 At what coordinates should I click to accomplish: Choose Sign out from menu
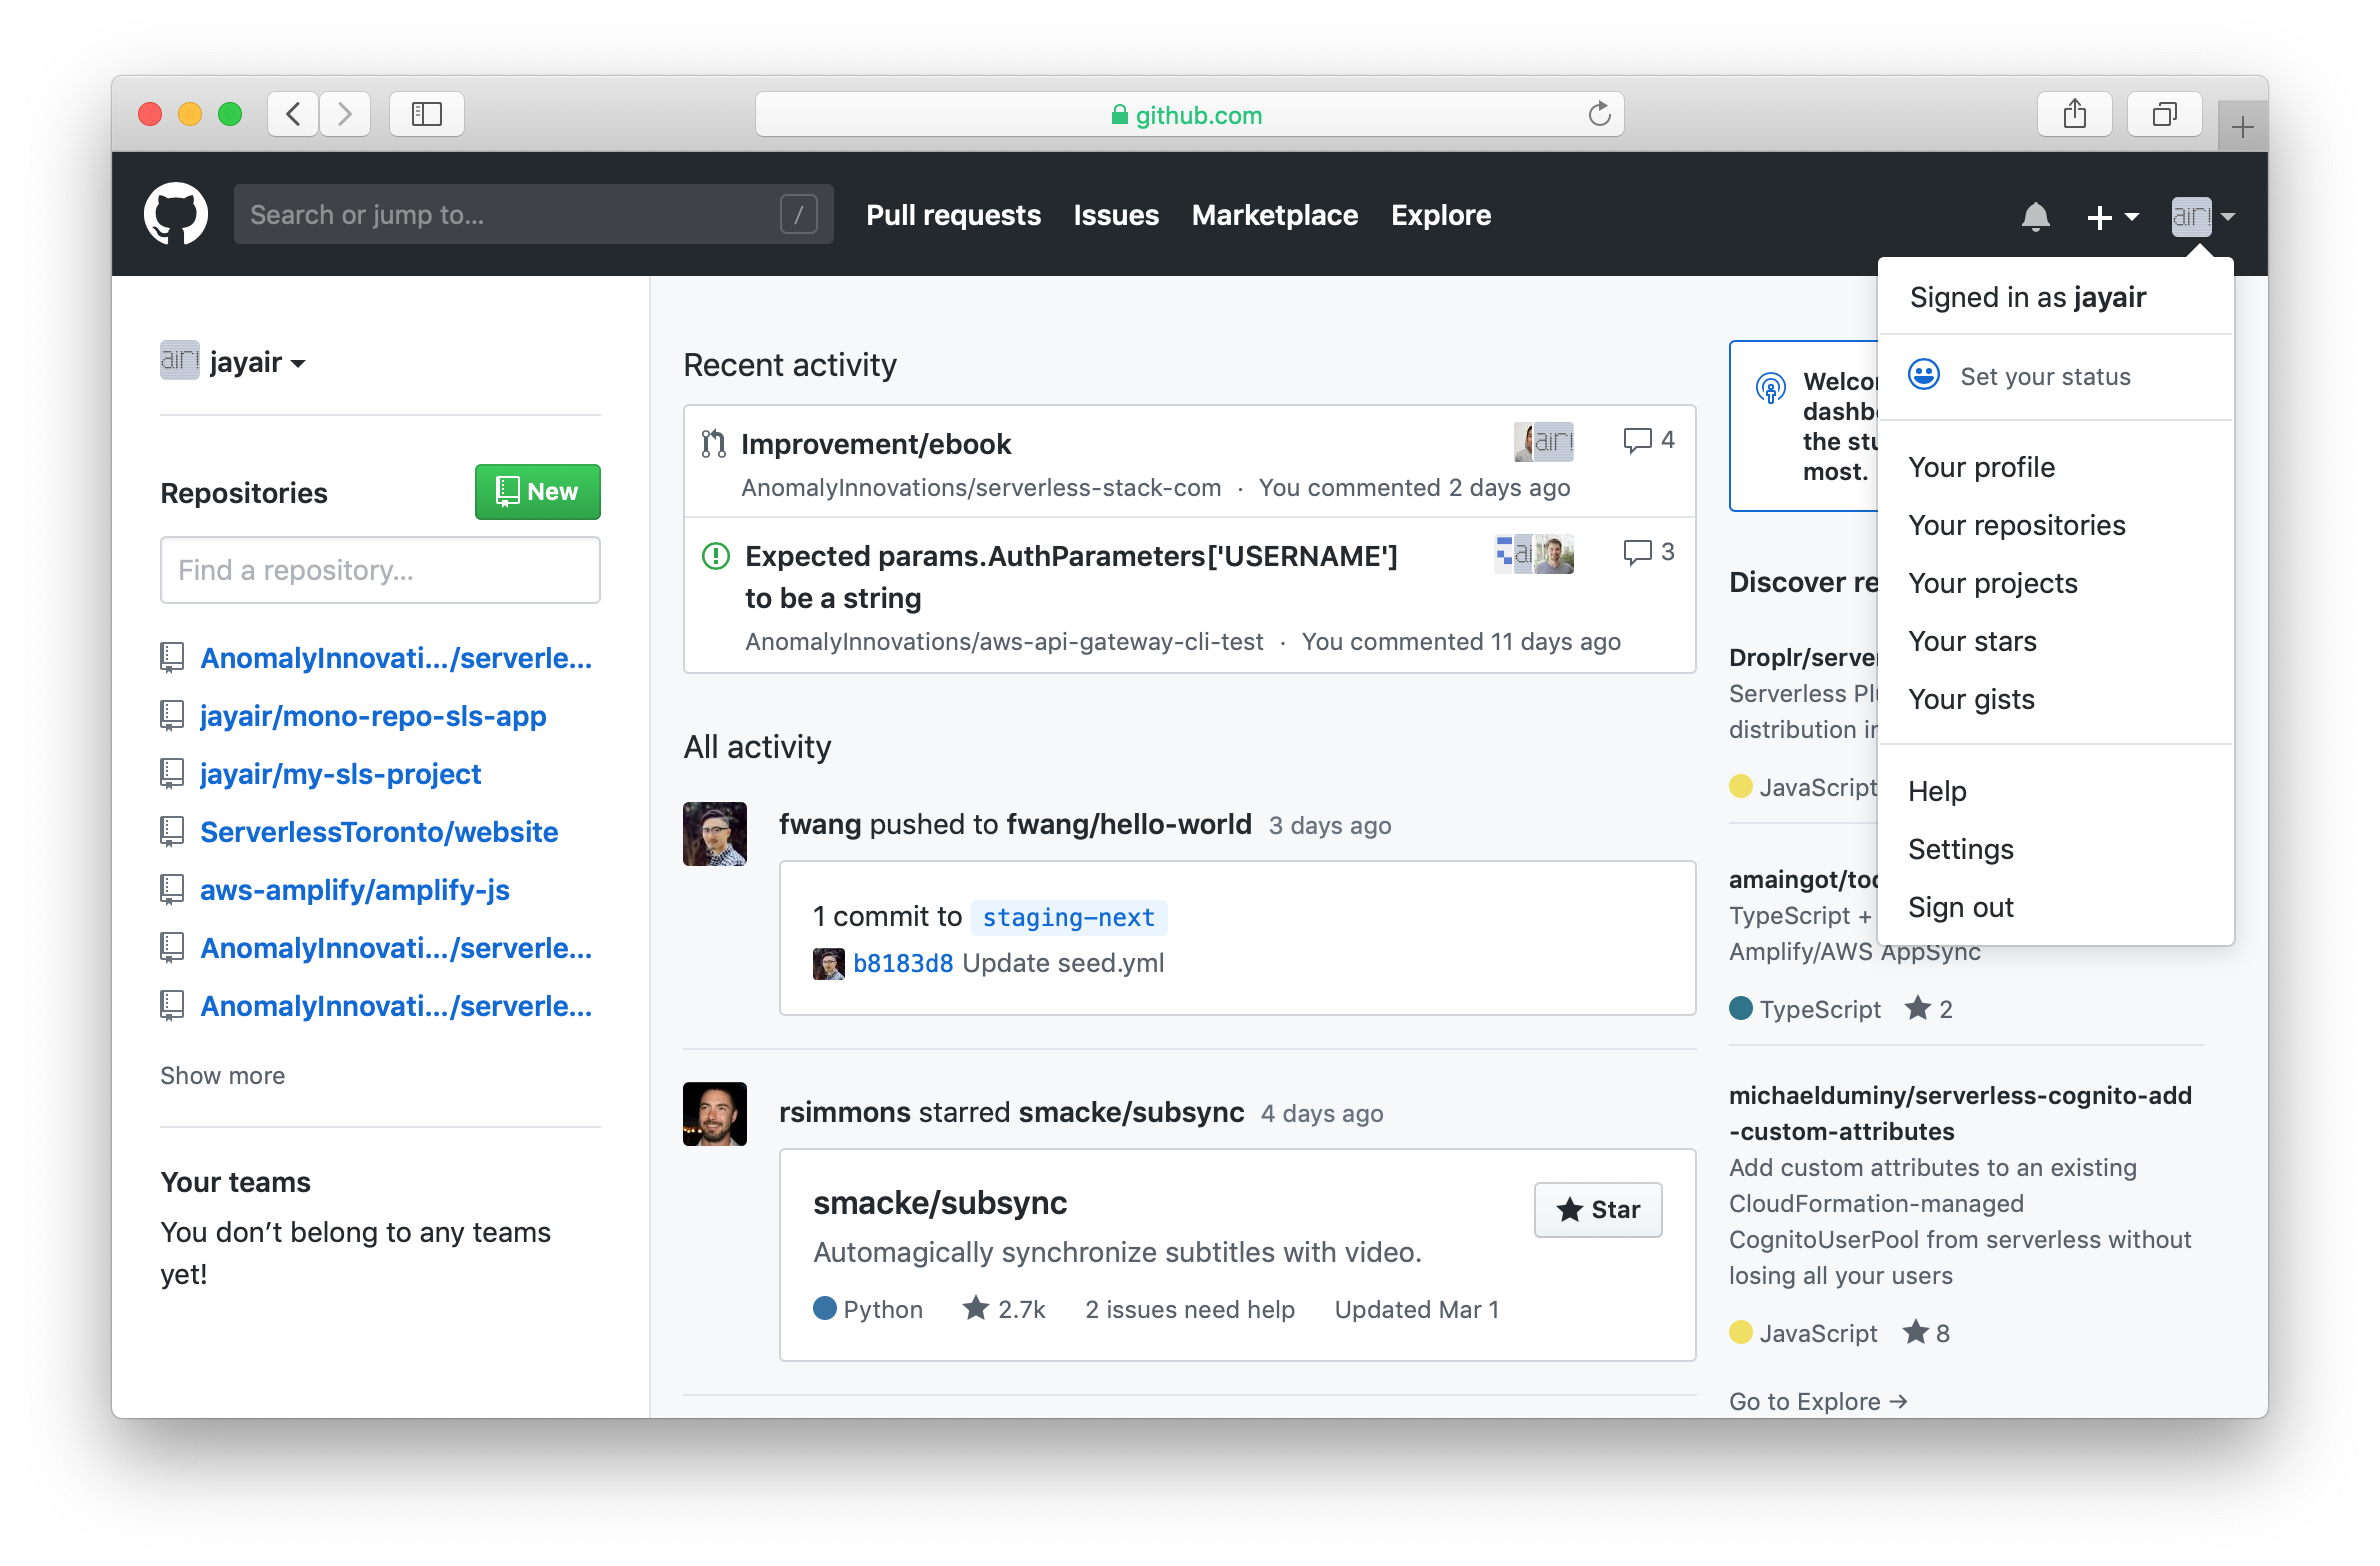click(1960, 907)
